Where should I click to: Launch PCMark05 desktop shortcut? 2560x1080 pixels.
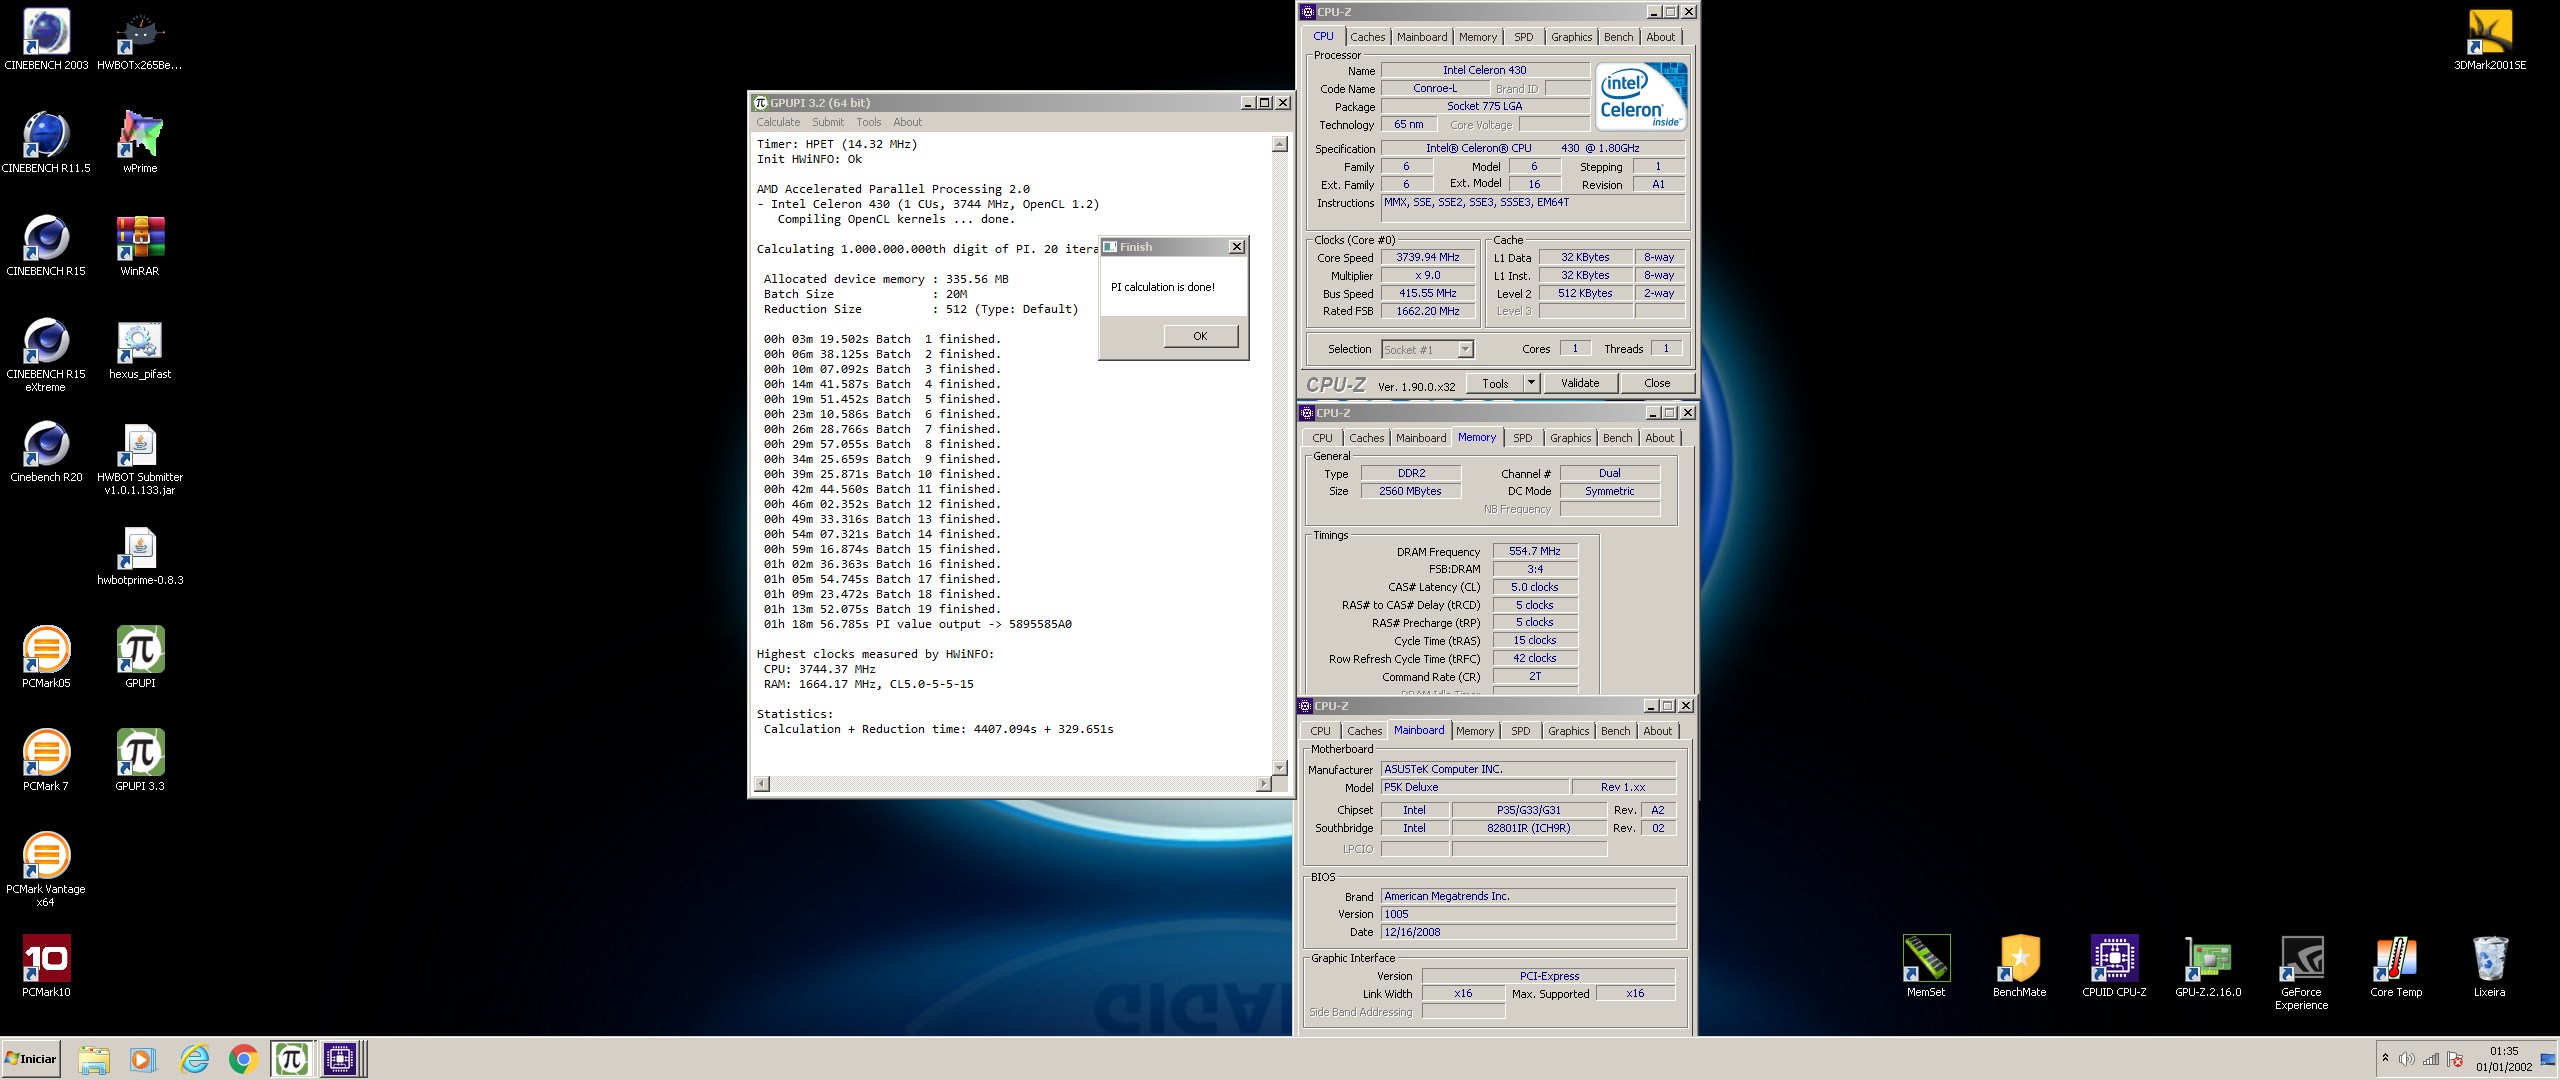pos(46,658)
